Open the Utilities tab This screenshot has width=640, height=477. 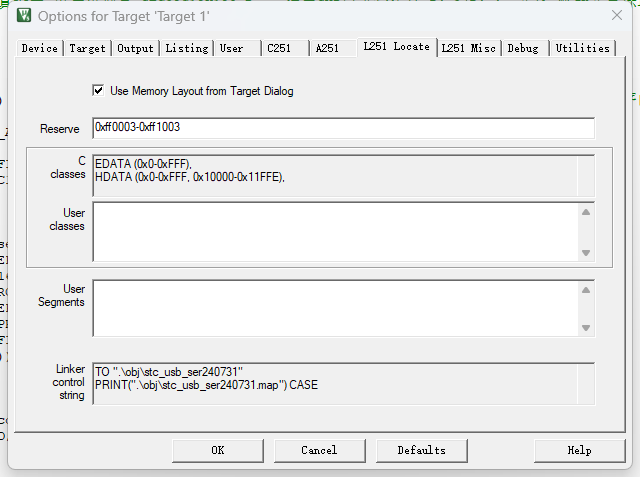[x=582, y=48]
